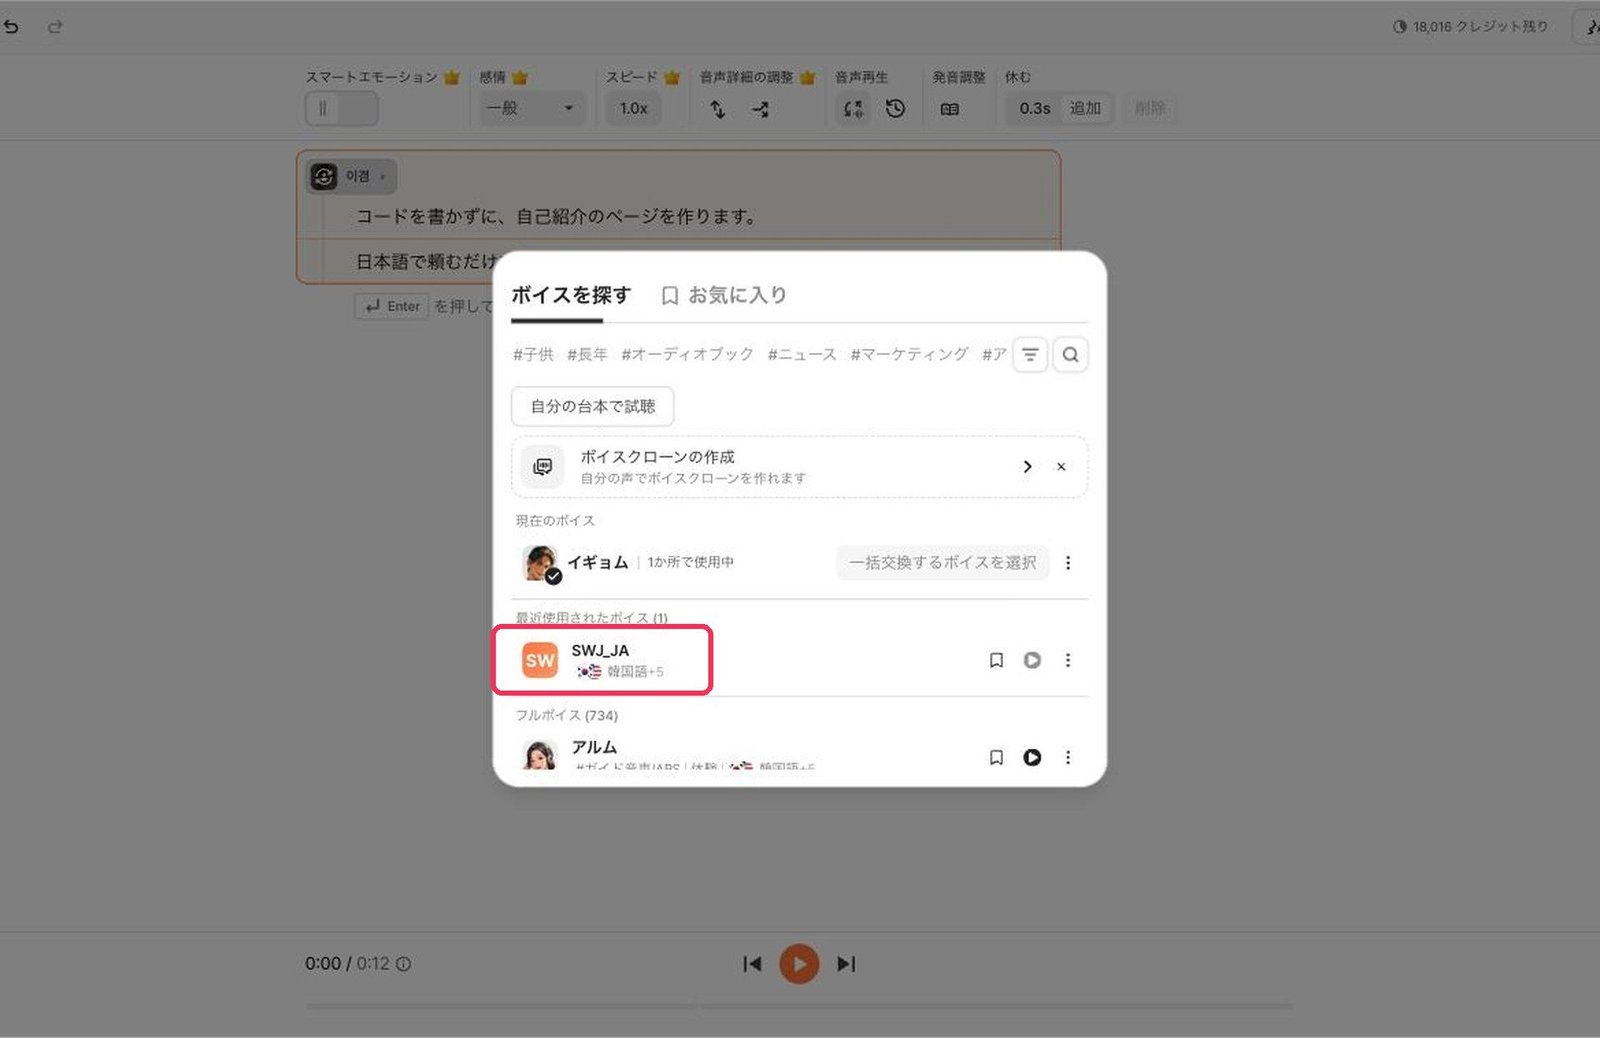The height and width of the screenshot is (1038, 1600).
Task: Expand the ボイスクローンの作成 chevron
Action: pos(1027,467)
